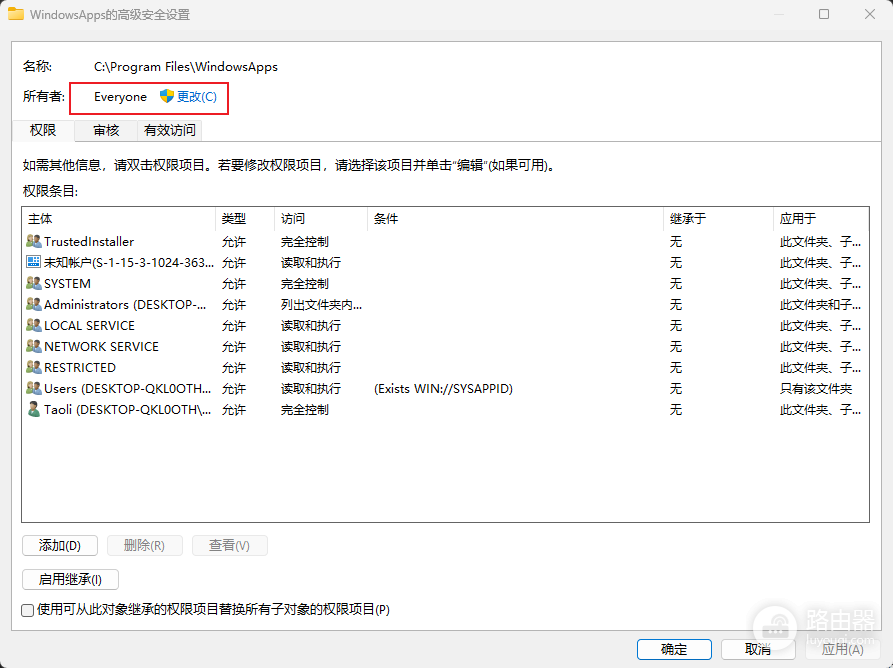The image size is (893, 668).
Task: Select the Users (DESKTOP-QKL0OTH... entry
Action: point(128,389)
